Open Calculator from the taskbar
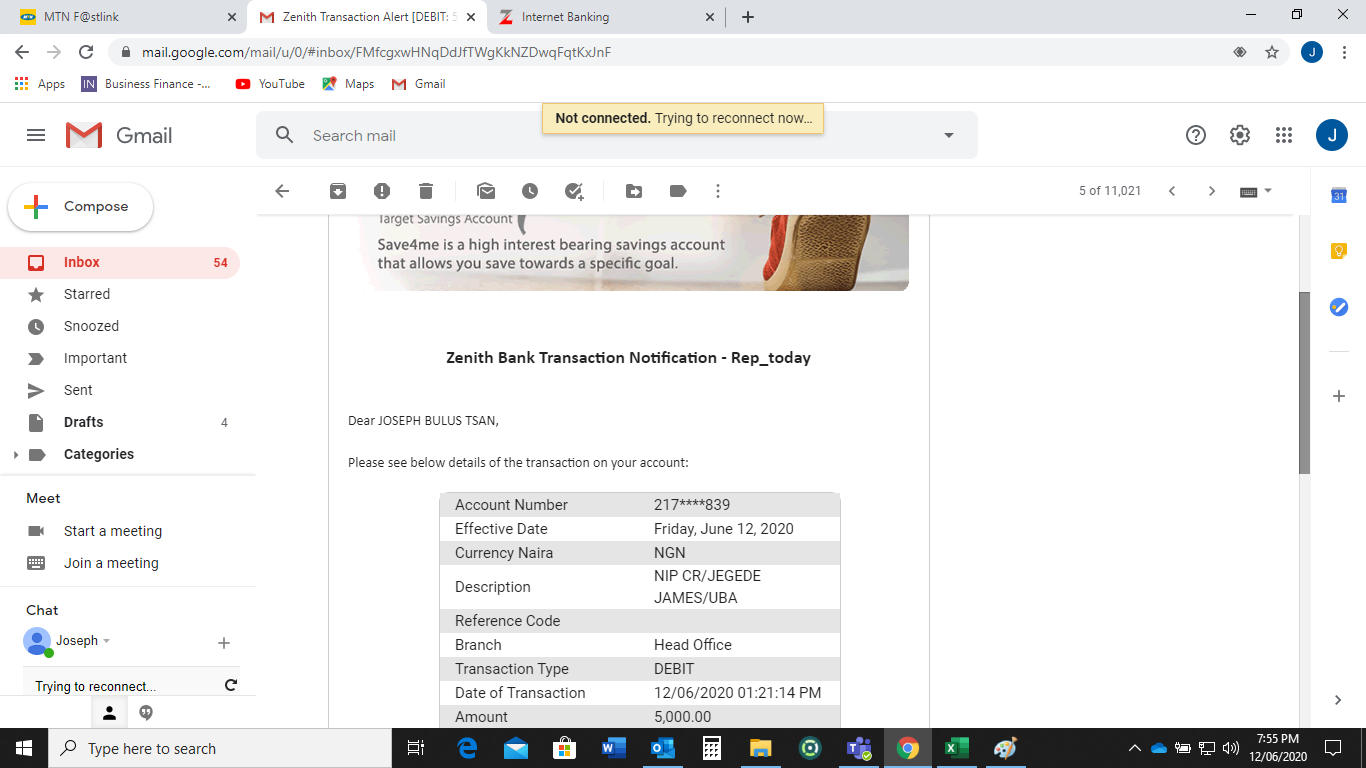The image size is (1366, 768). click(712, 748)
